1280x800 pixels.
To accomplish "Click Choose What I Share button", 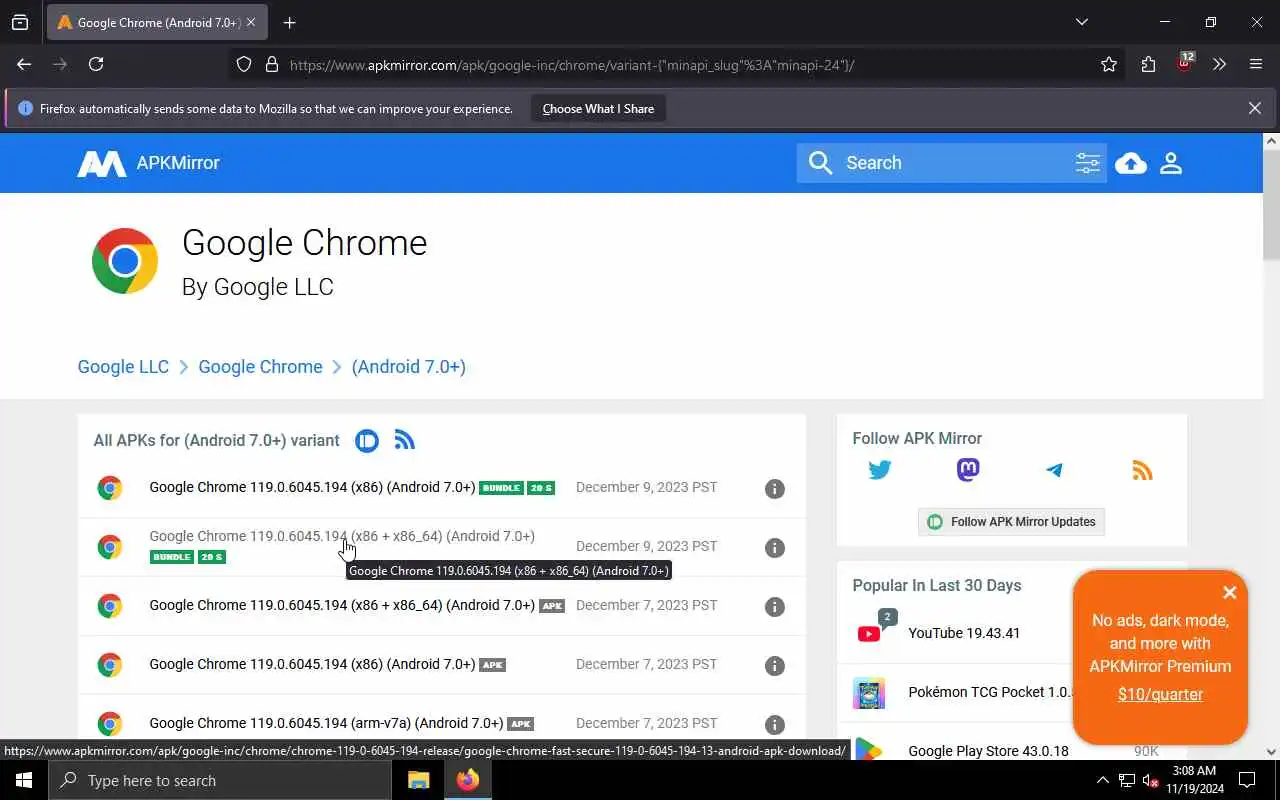I will pos(598,109).
